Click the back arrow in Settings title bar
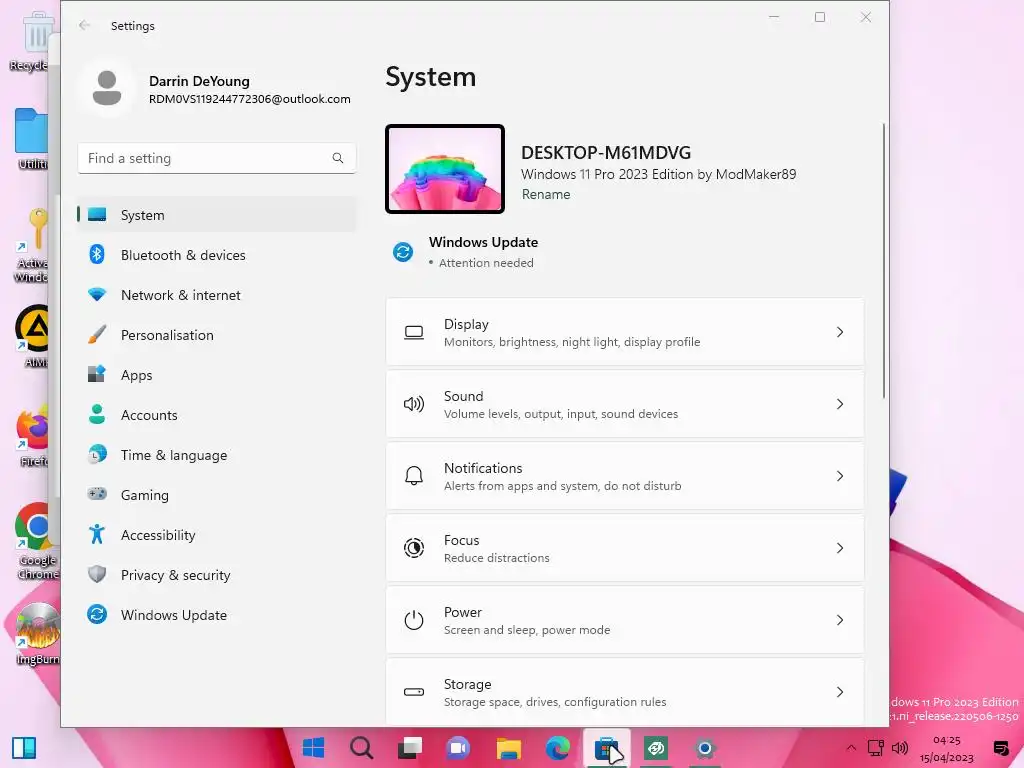 (84, 25)
